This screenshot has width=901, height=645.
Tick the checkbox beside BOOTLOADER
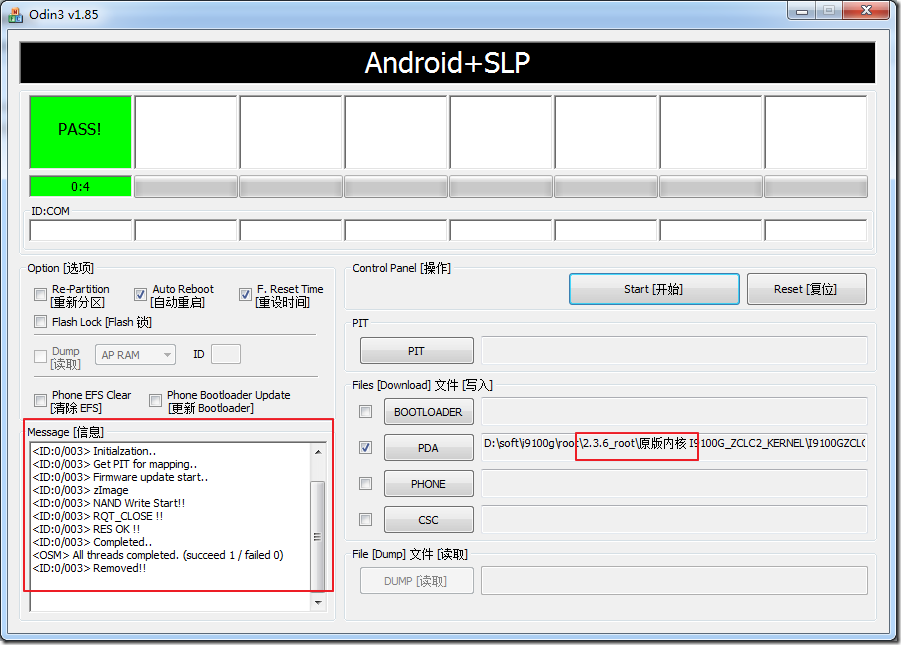pyautogui.click(x=365, y=412)
